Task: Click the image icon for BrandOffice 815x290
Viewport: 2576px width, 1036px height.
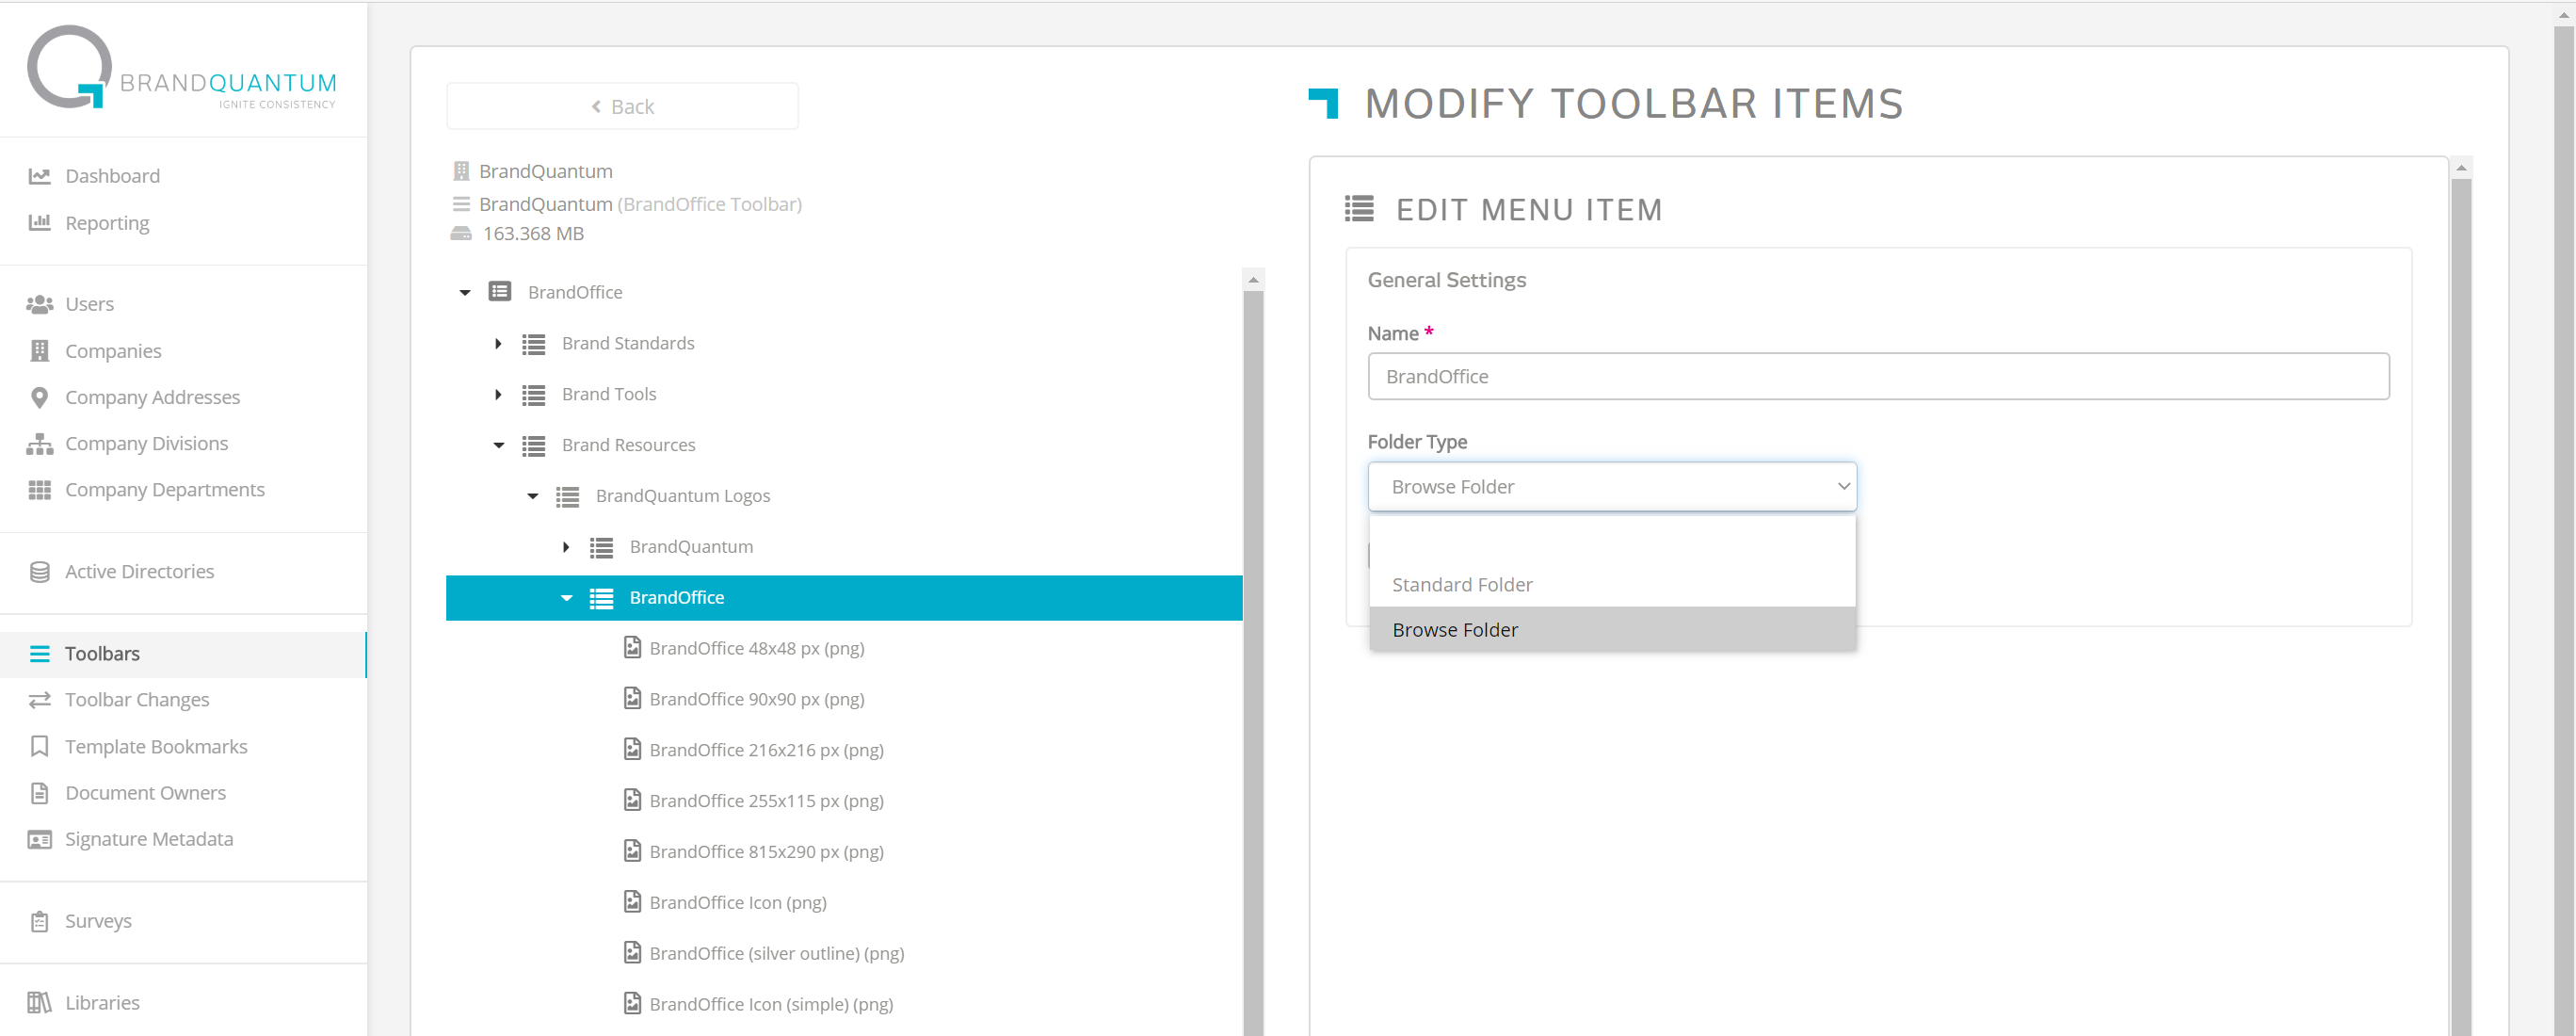Action: [x=632, y=851]
